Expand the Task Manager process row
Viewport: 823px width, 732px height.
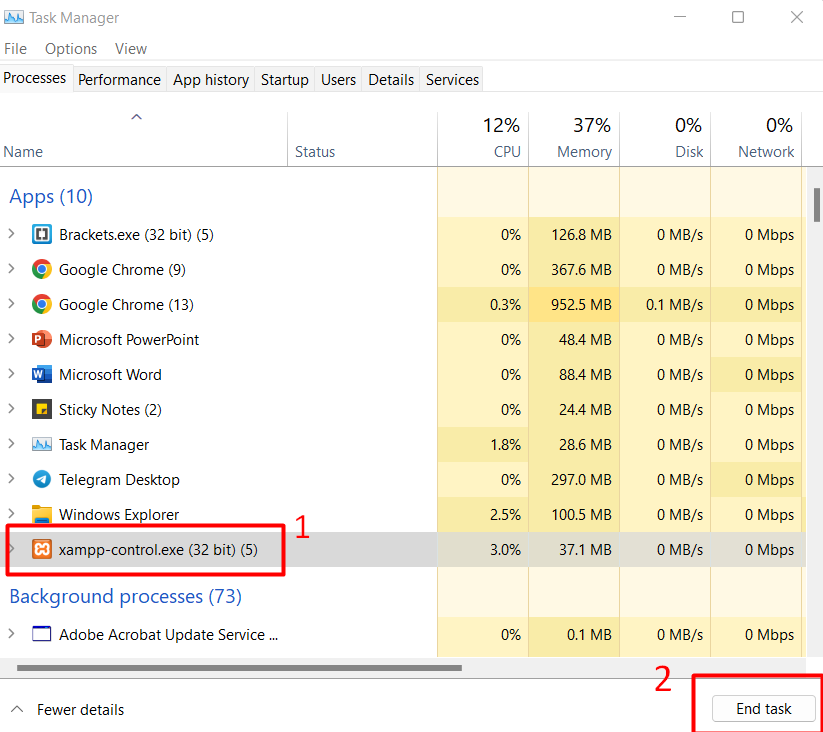(12, 444)
